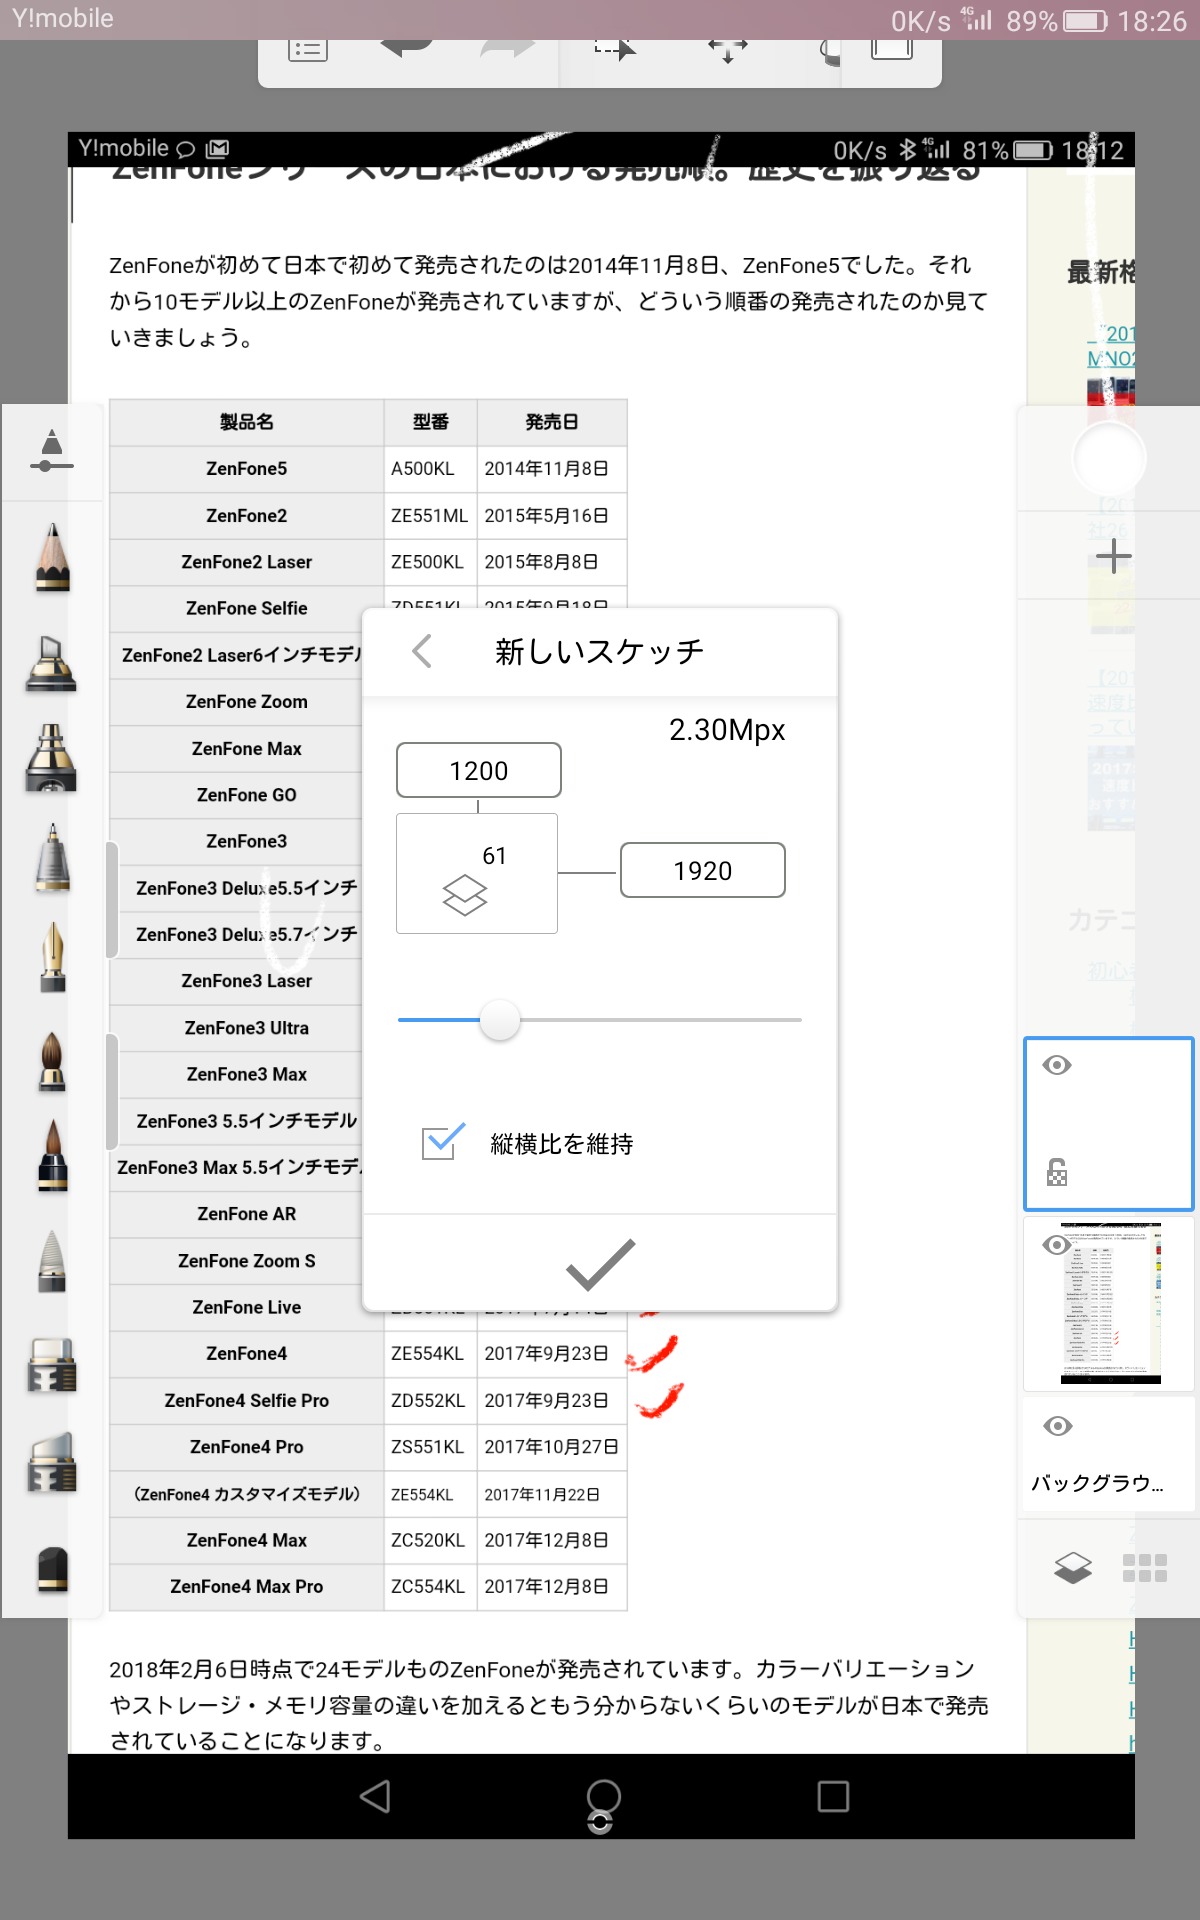Open the transform move tool
This screenshot has height=1920, width=1200.
(x=727, y=48)
